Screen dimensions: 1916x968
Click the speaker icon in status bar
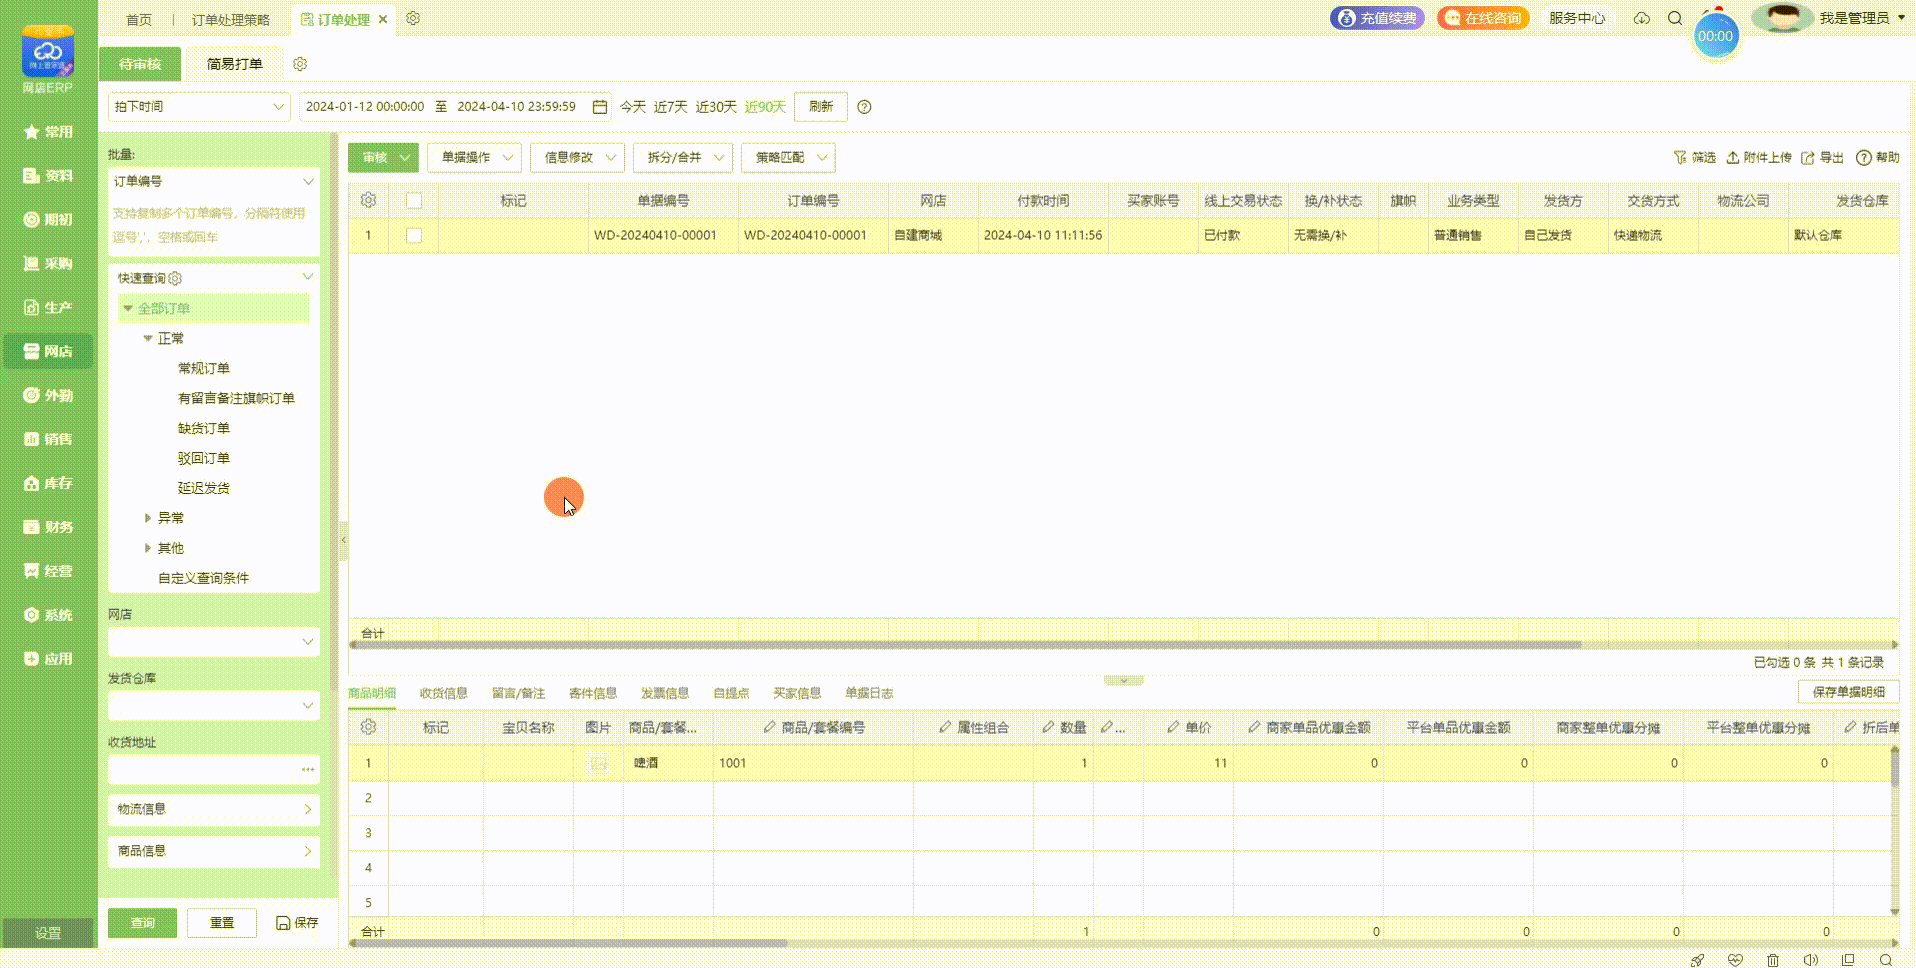1811,960
